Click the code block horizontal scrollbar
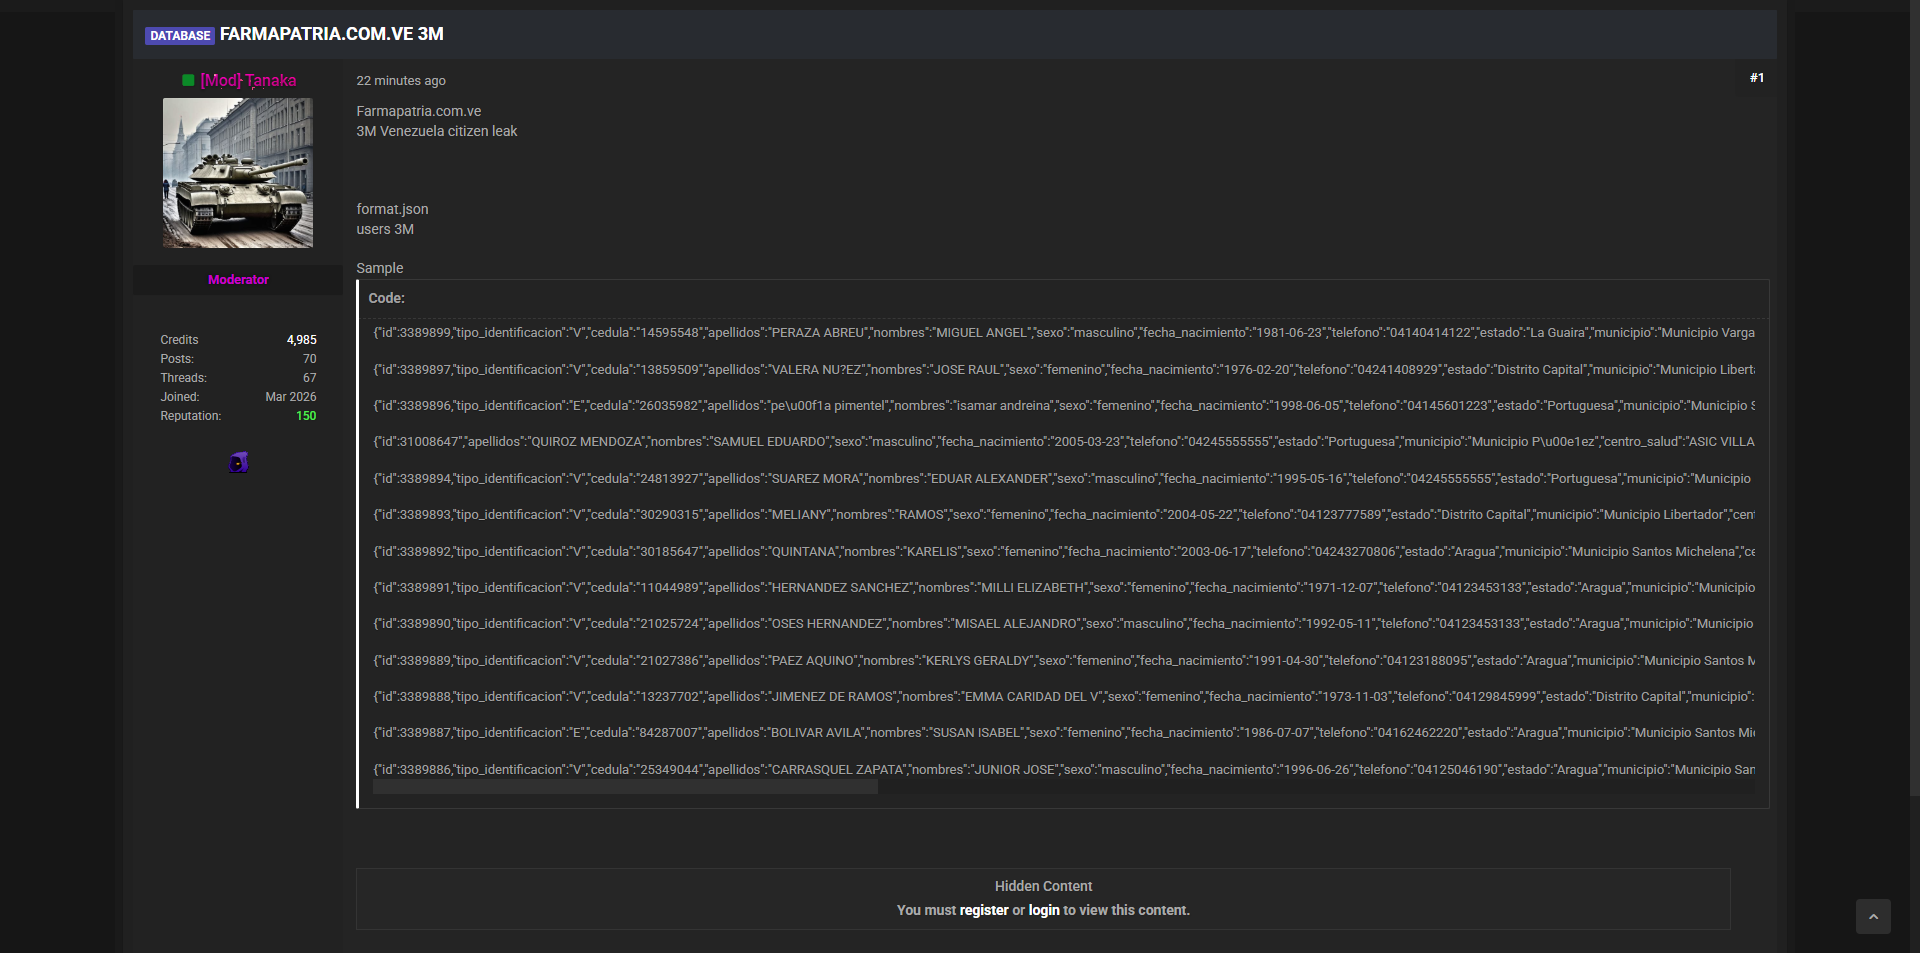The height and width of the screenshot is (953, 1920). click(625, 788)
